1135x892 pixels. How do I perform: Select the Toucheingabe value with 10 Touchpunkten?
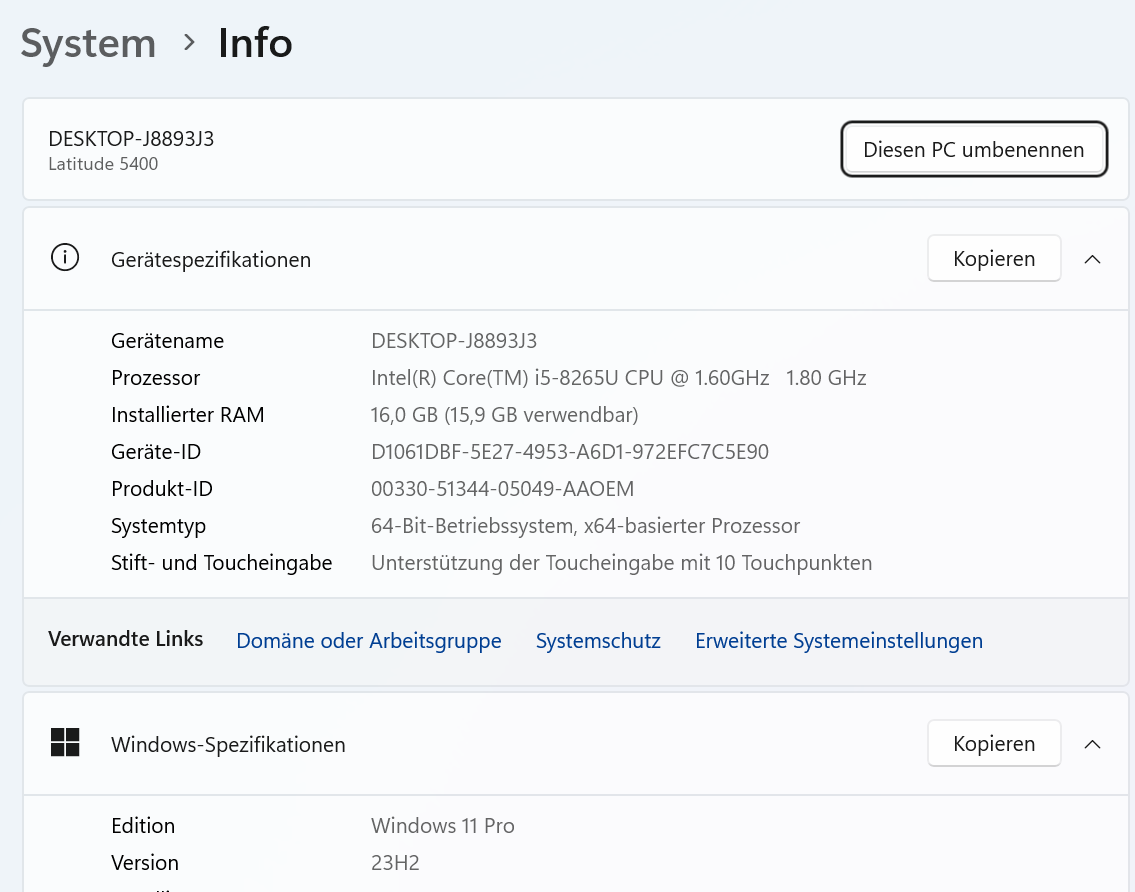click(x=621, y=563)
